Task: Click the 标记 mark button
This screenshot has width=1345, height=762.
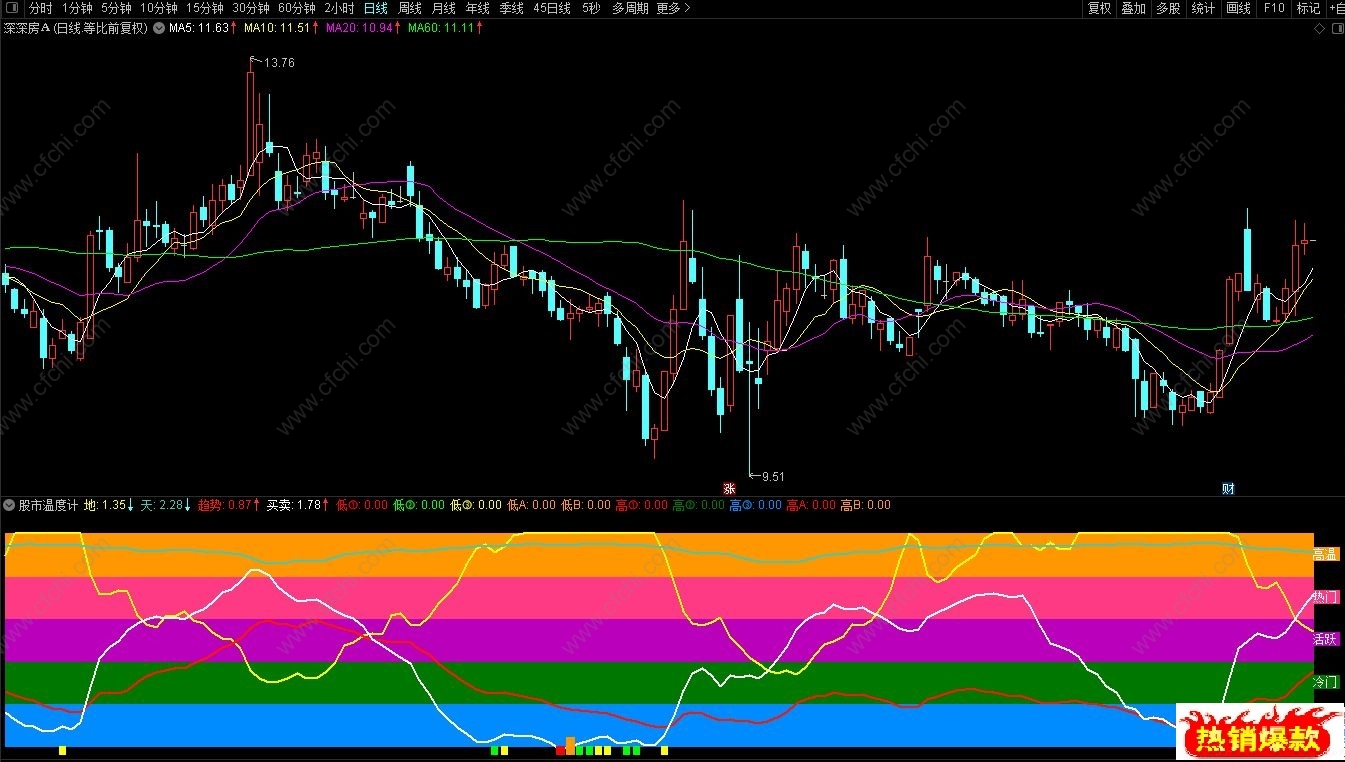Action: tap(1308, 8)
